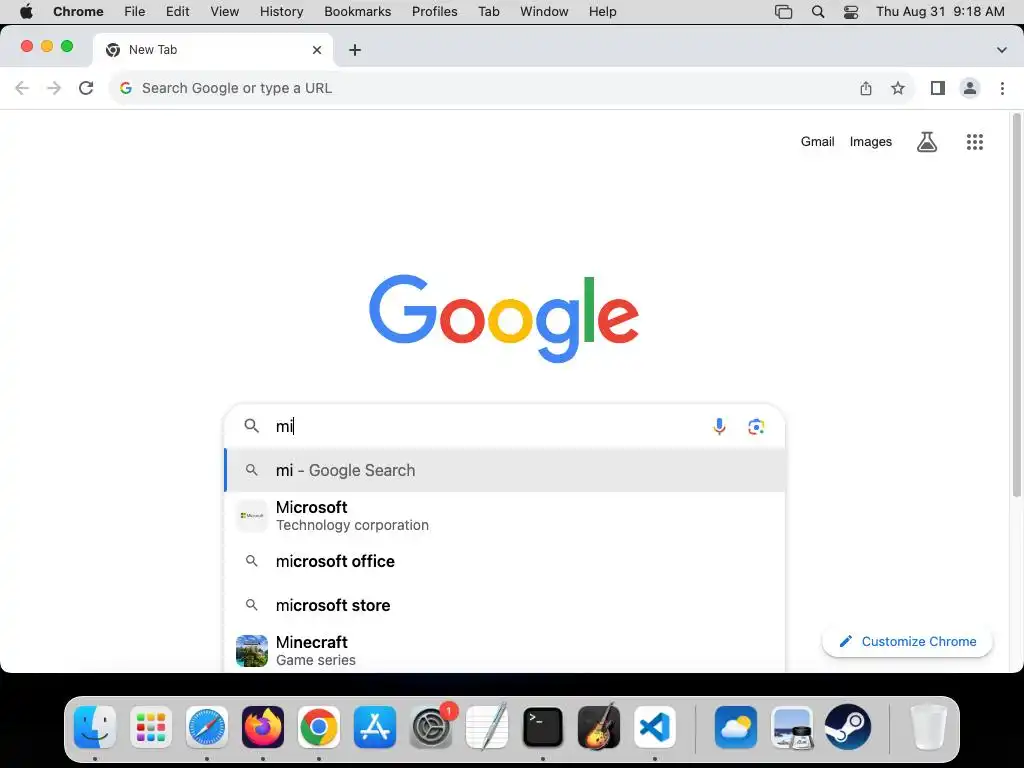The width and height of the screenshot is (1024, 768).
Task: Open Finder from the Dock
Action: (95, 727)
